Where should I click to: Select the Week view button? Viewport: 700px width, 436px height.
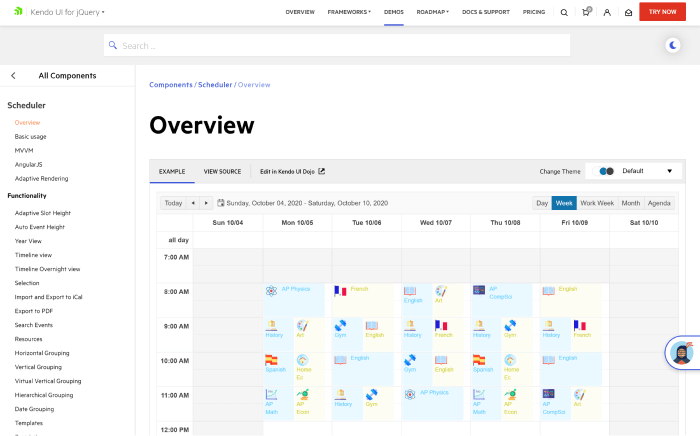click(x=564, y=203)
